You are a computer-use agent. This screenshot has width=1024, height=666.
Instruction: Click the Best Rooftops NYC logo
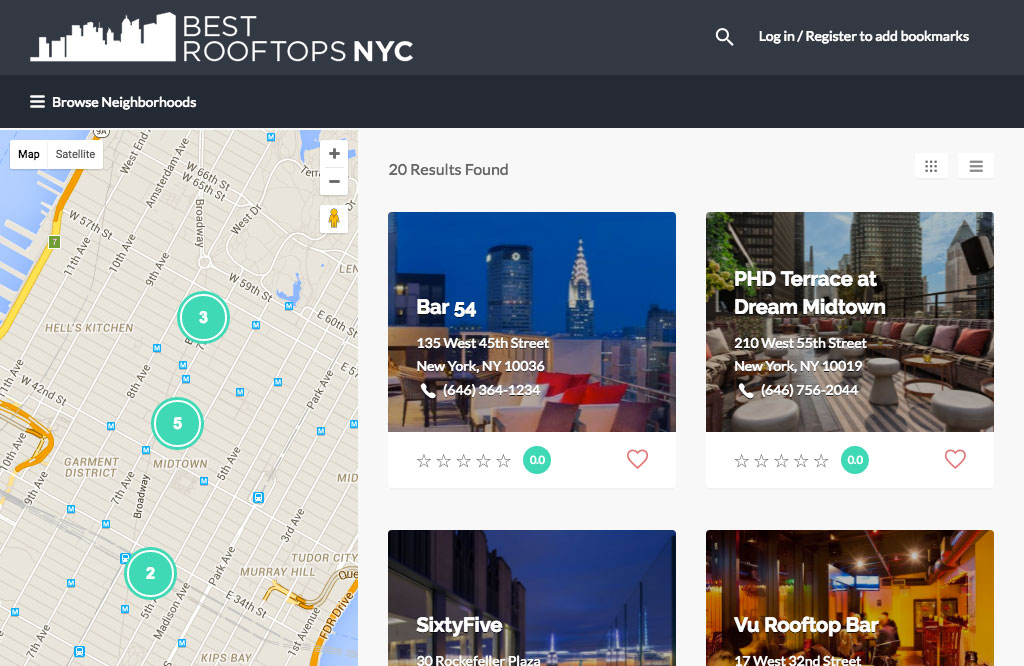221,37
